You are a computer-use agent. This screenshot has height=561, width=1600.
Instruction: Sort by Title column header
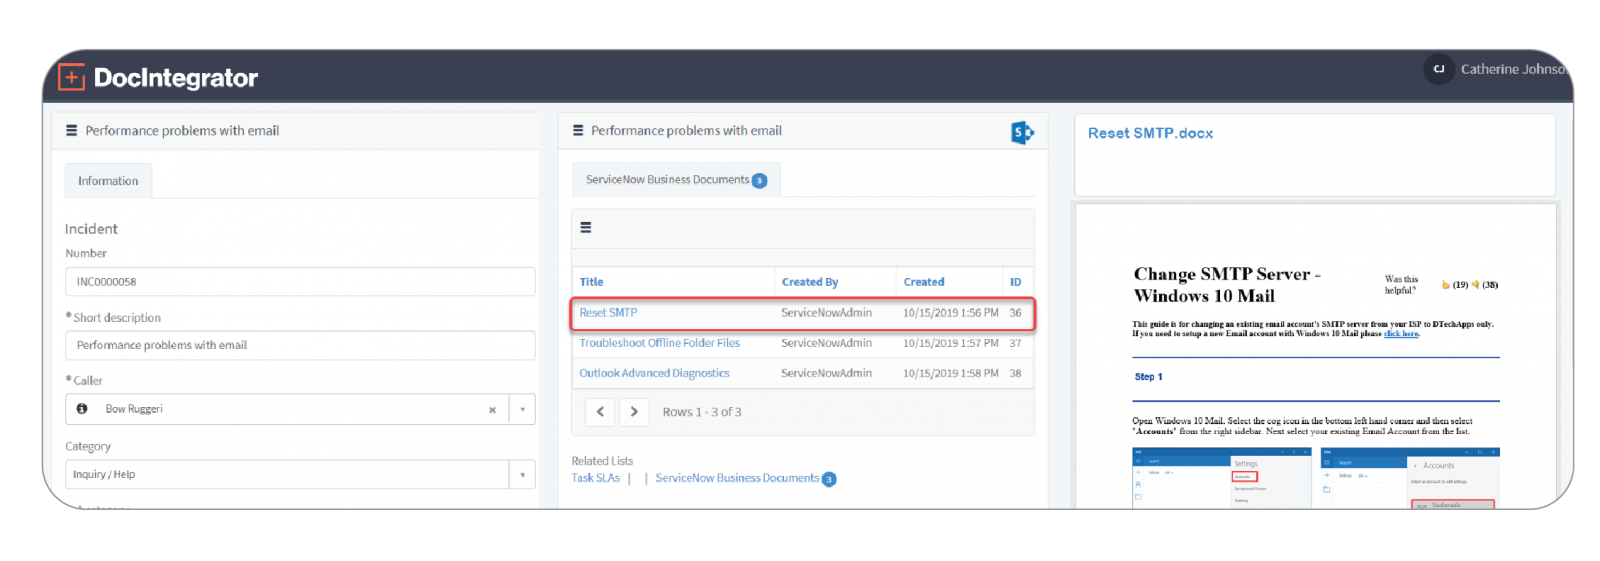click(x=591, y=282)
